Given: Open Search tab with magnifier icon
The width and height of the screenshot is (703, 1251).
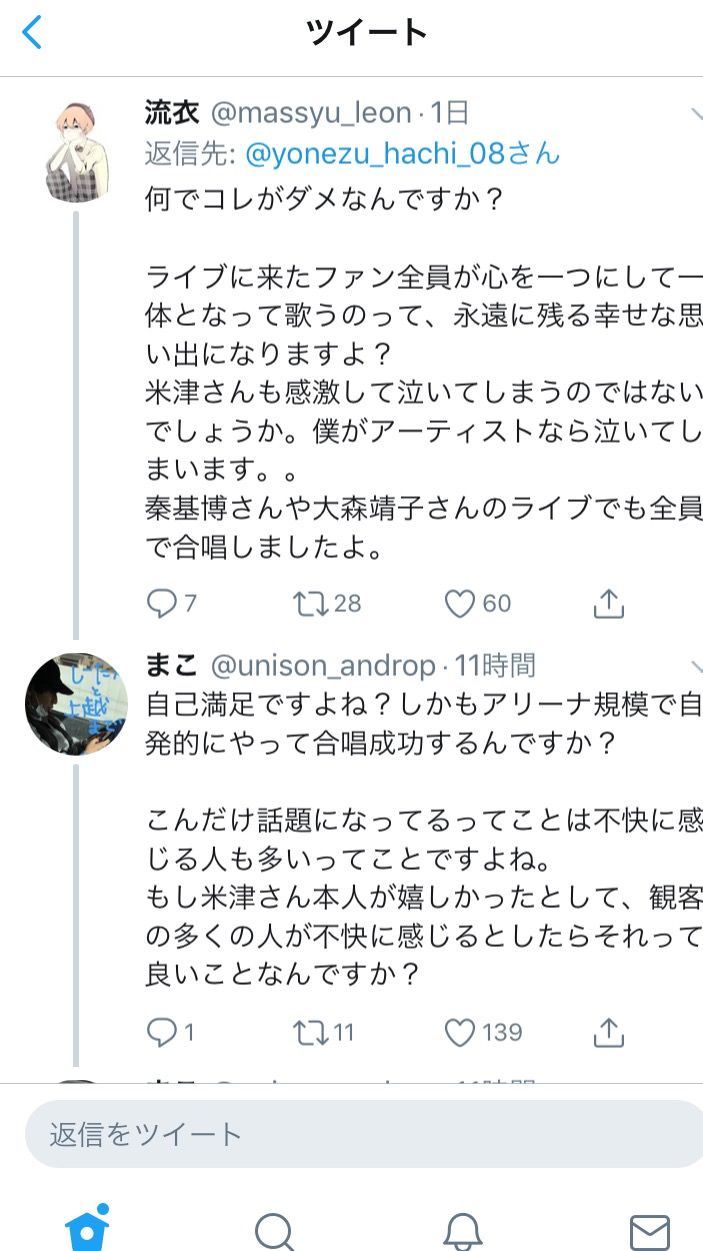Looking at the screenshot, I should click(x=274, y=1232).
